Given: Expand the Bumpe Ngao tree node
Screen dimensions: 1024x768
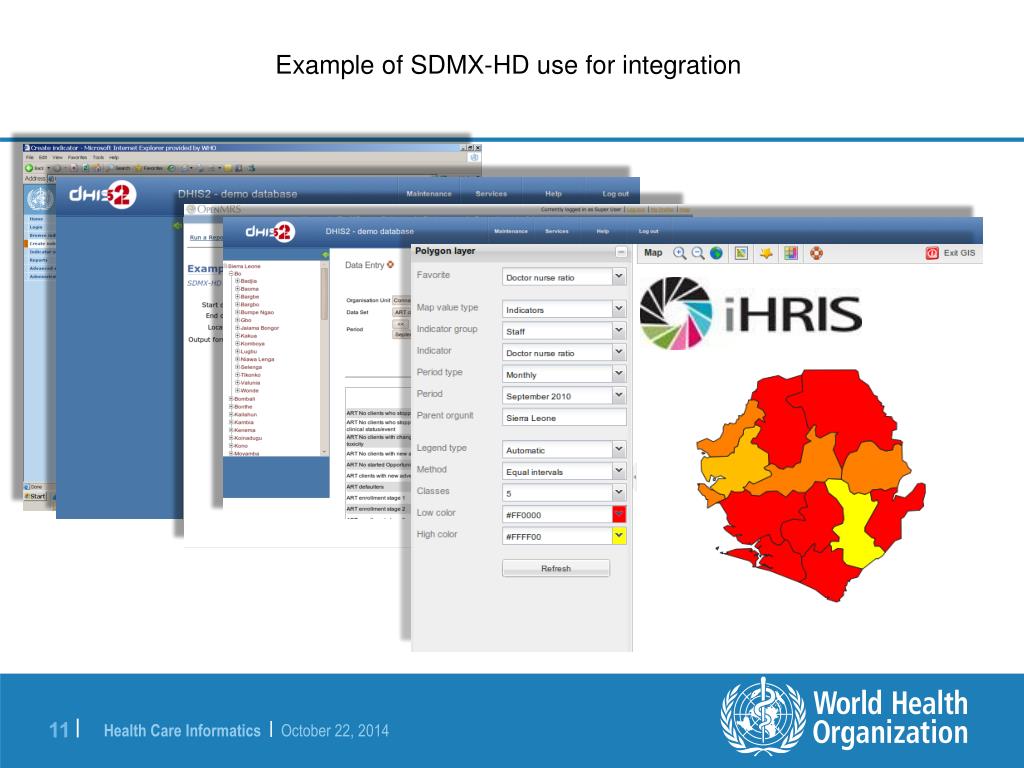Looking at the screenshot, I should pos(237,312).
